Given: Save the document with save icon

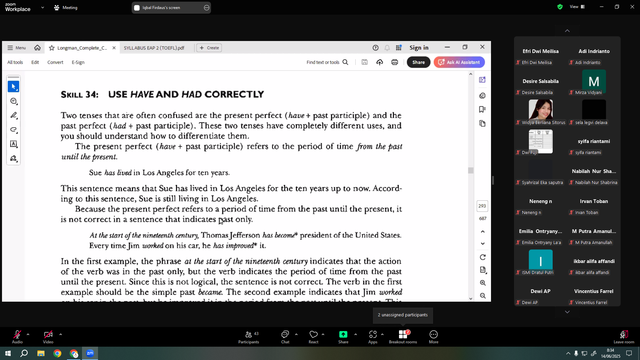Looking at the screenshot, I should click(364, 62).
